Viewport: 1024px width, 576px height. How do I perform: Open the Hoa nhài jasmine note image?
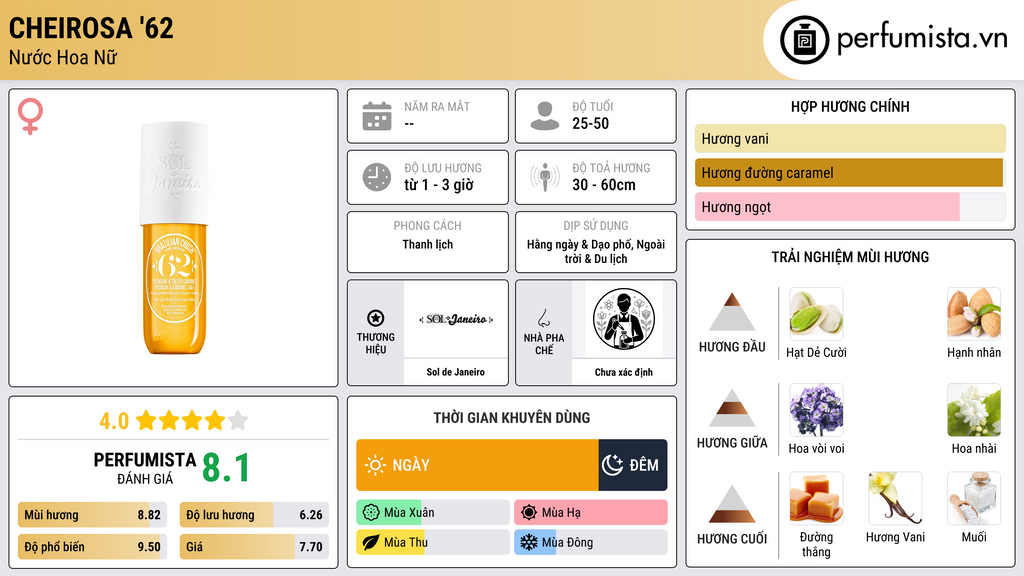pyautogui.click(x=974, y=410)
